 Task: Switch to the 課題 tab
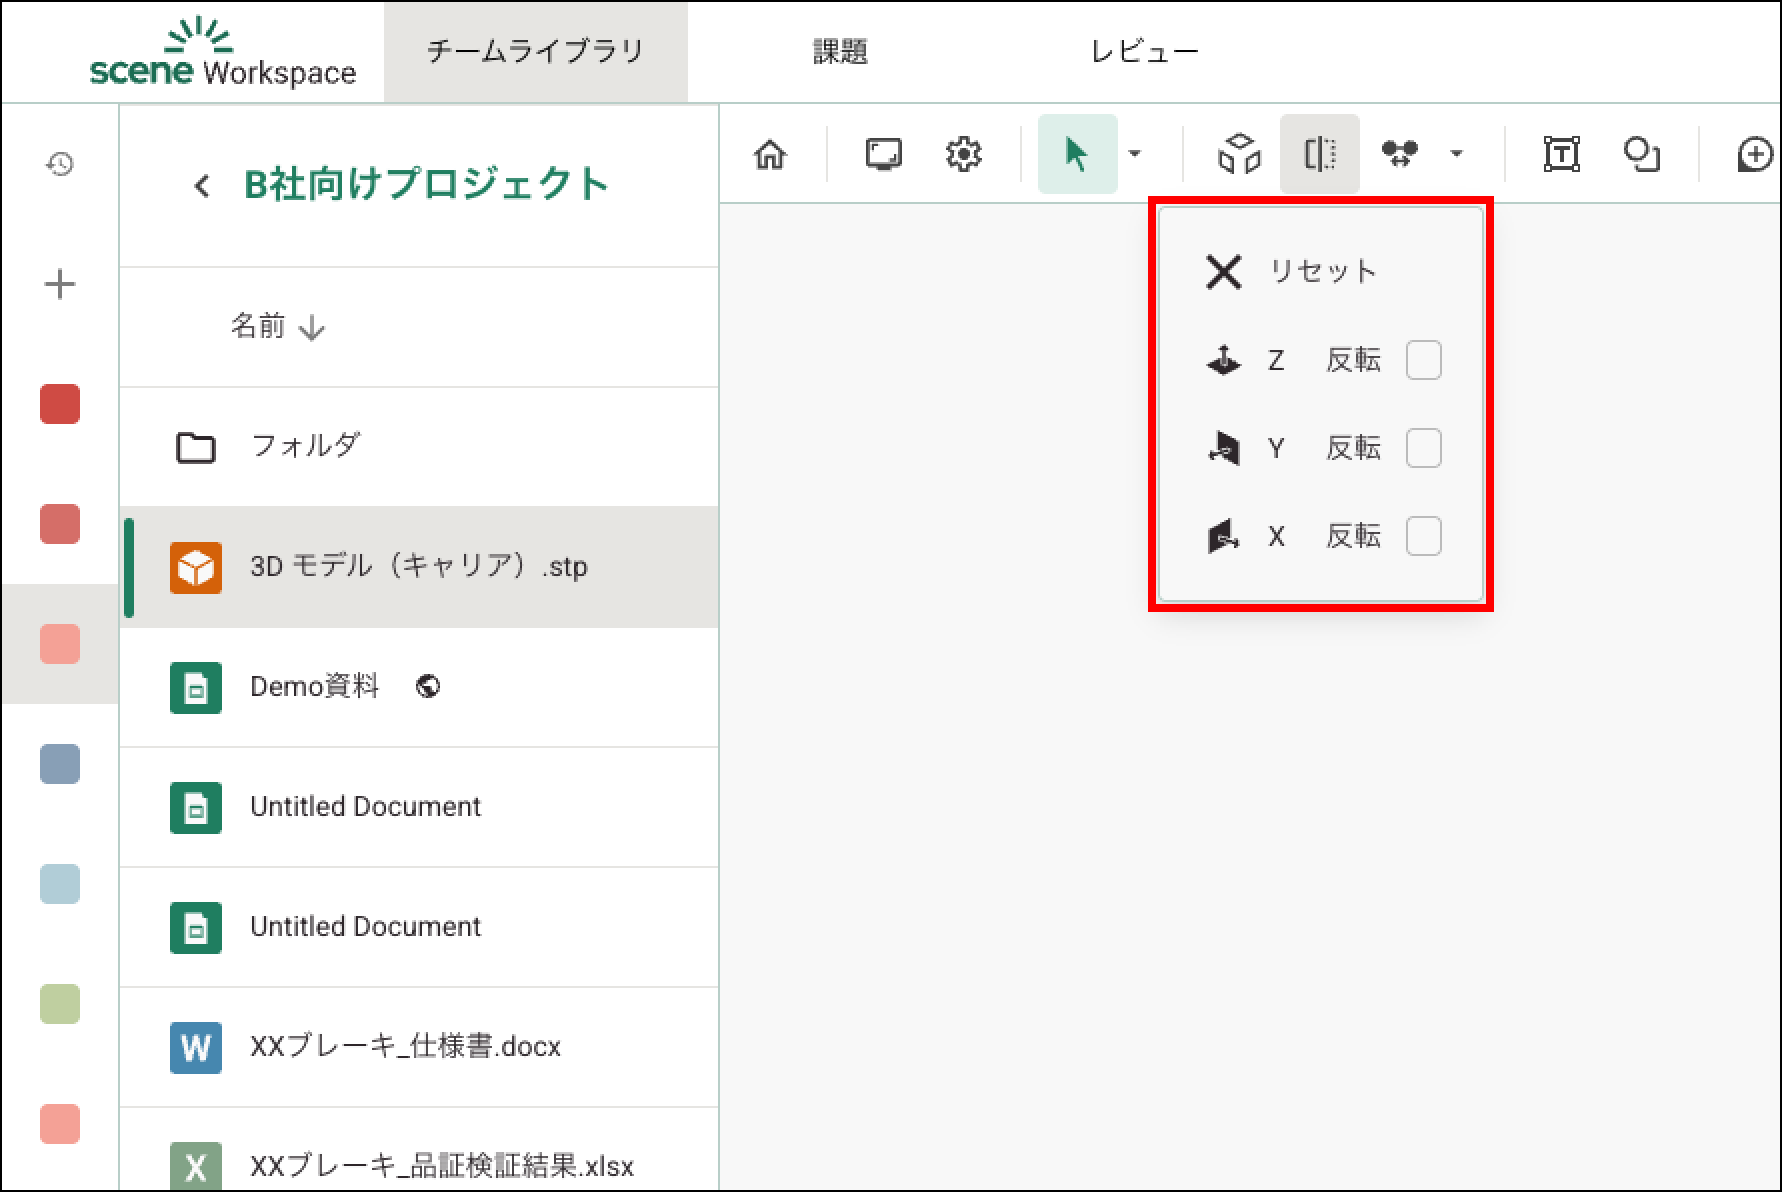click(x=840, y=52)
